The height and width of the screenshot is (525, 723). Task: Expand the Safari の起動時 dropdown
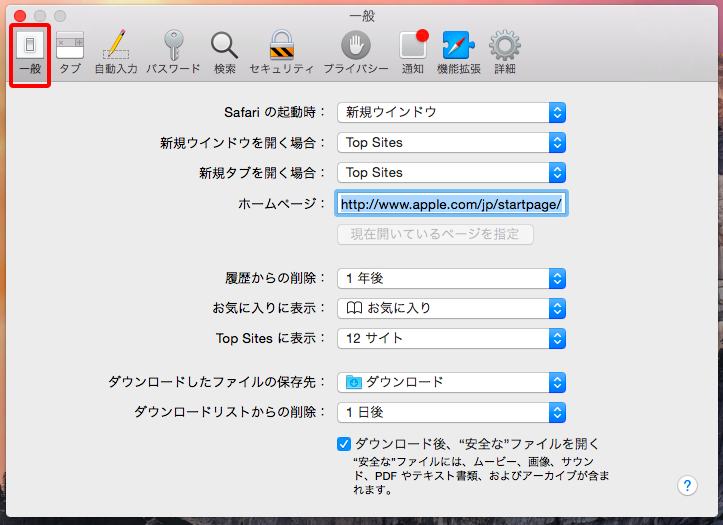[x=451, y=112]
